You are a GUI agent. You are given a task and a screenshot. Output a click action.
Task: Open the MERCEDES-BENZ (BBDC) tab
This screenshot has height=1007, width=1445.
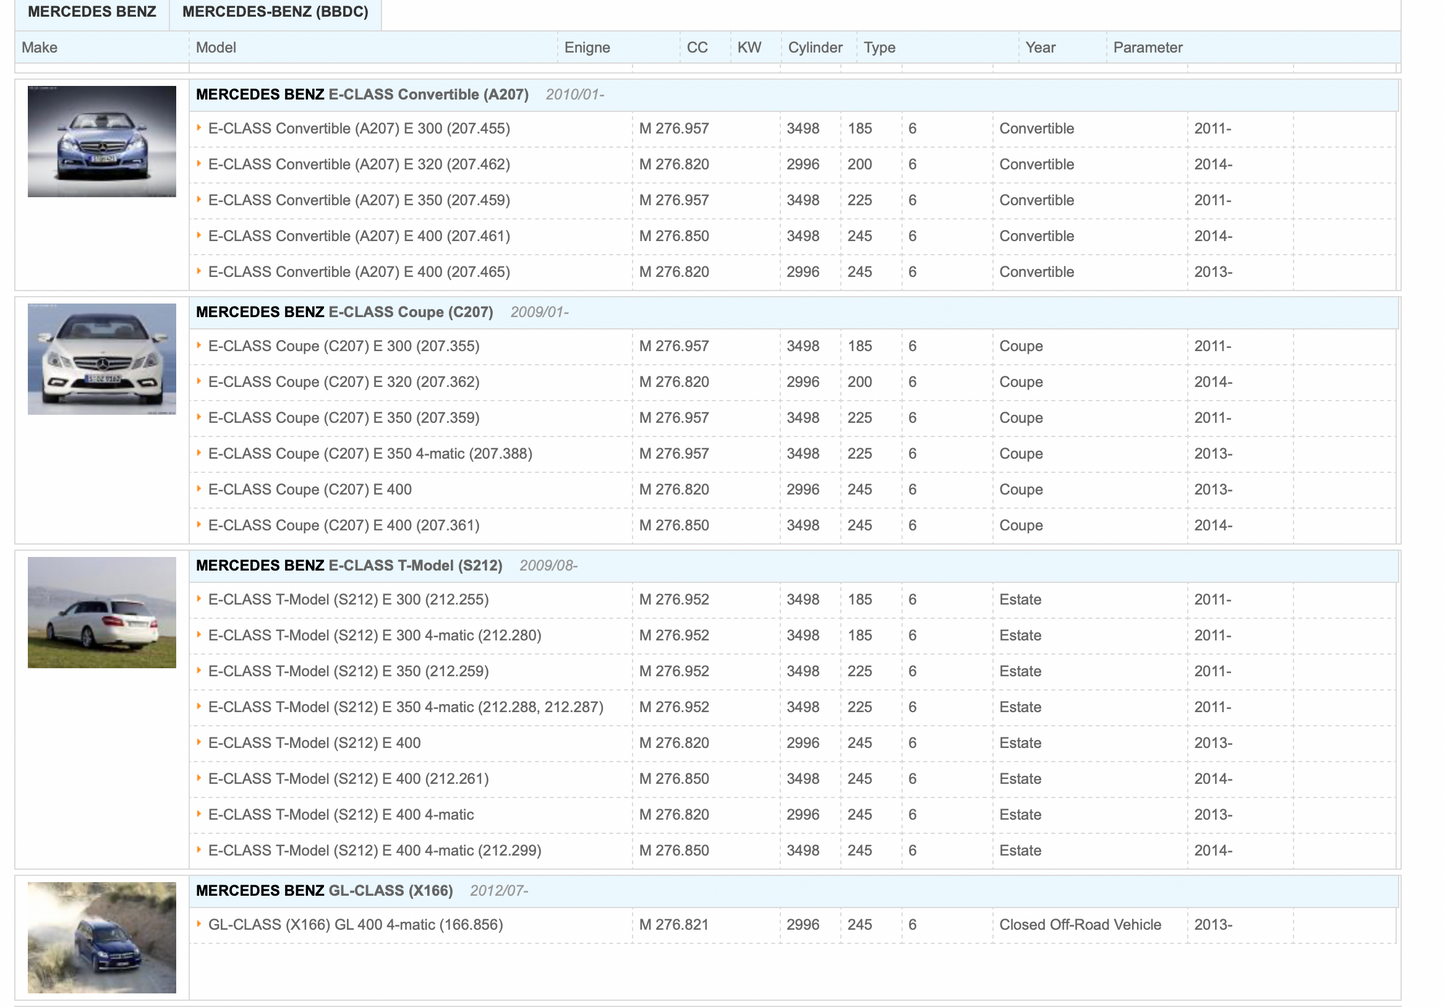(x=275, y=12)
